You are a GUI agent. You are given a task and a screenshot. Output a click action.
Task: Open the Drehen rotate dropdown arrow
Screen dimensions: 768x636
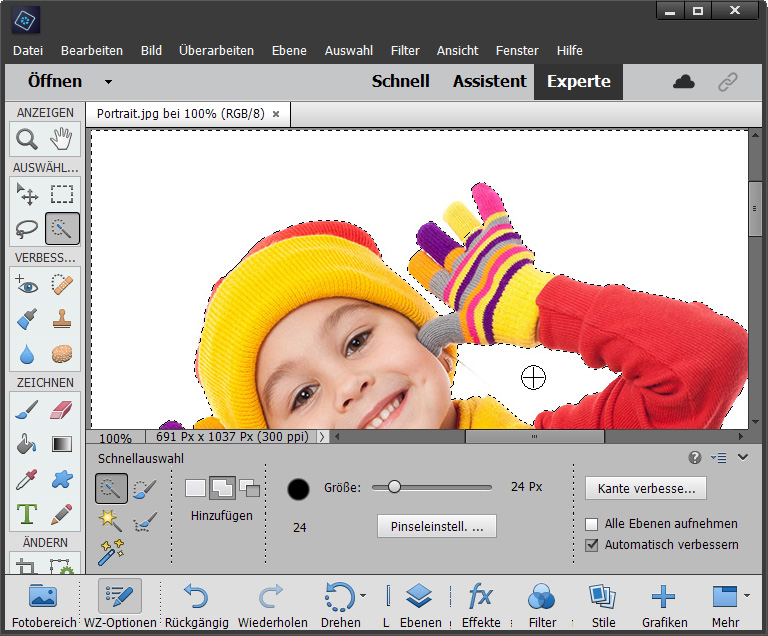click(x=362, y=597)
